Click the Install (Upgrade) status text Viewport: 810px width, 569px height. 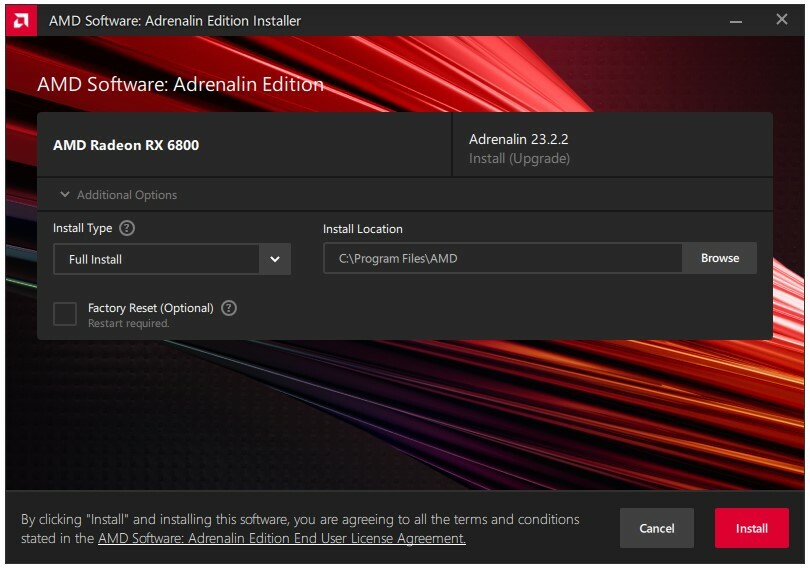pos(519,158)
